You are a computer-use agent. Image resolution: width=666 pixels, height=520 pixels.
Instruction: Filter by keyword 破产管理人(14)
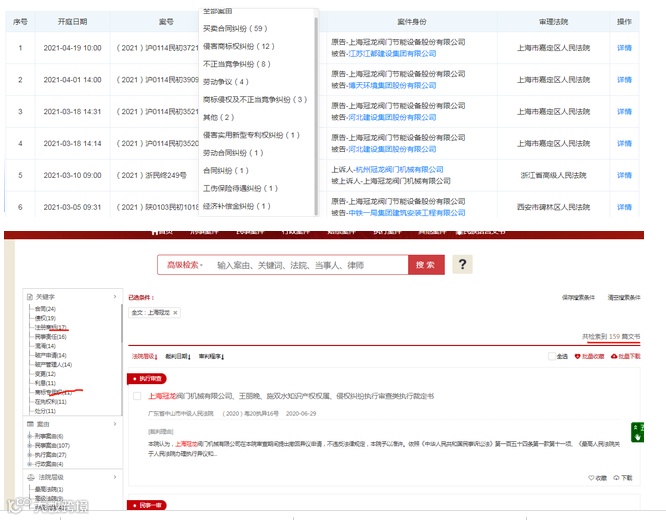pyautogui.click(x=53, y=365)
